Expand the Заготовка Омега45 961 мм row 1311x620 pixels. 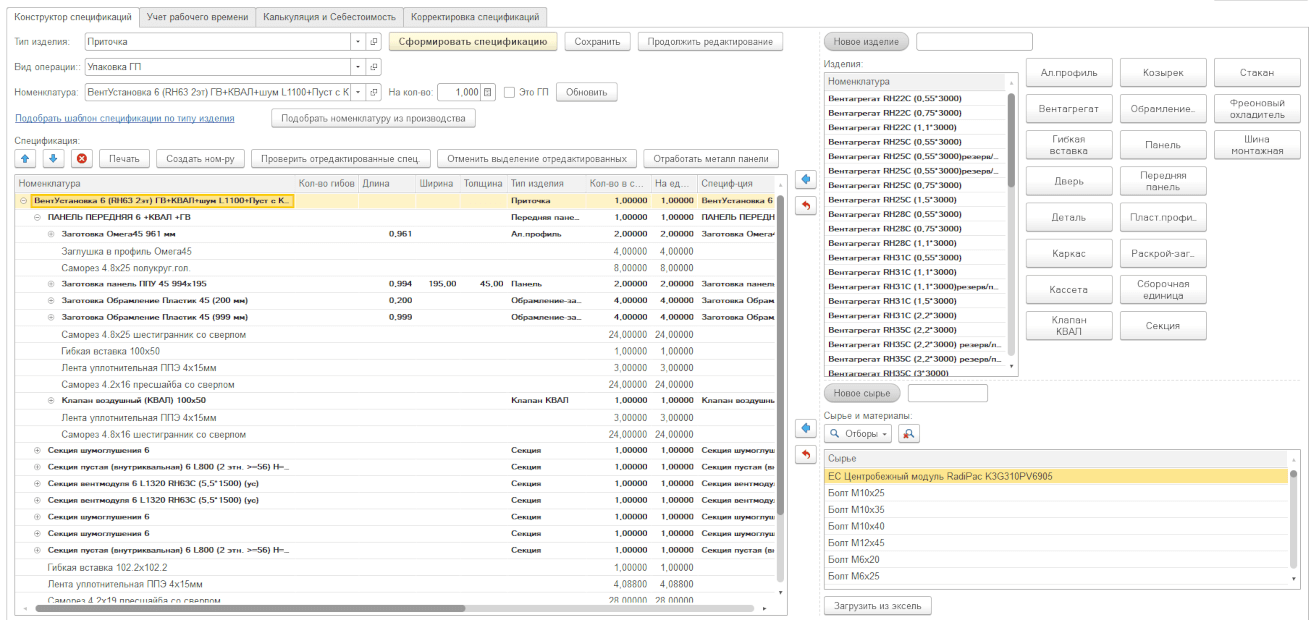point(51,234)
